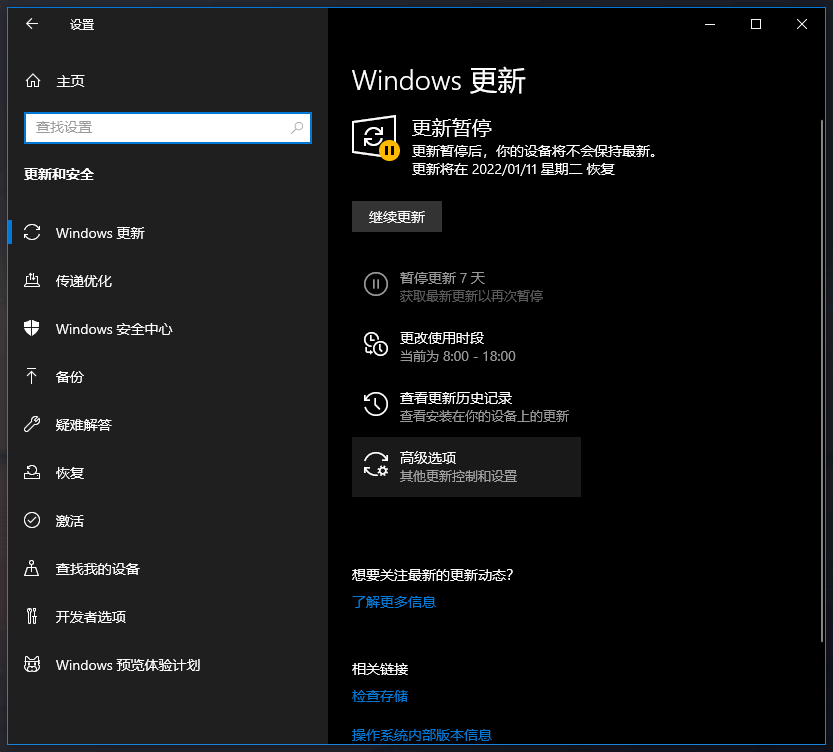Click 暂停更新 7 天 option
This screenshot has height=752, width=833.
466,287
